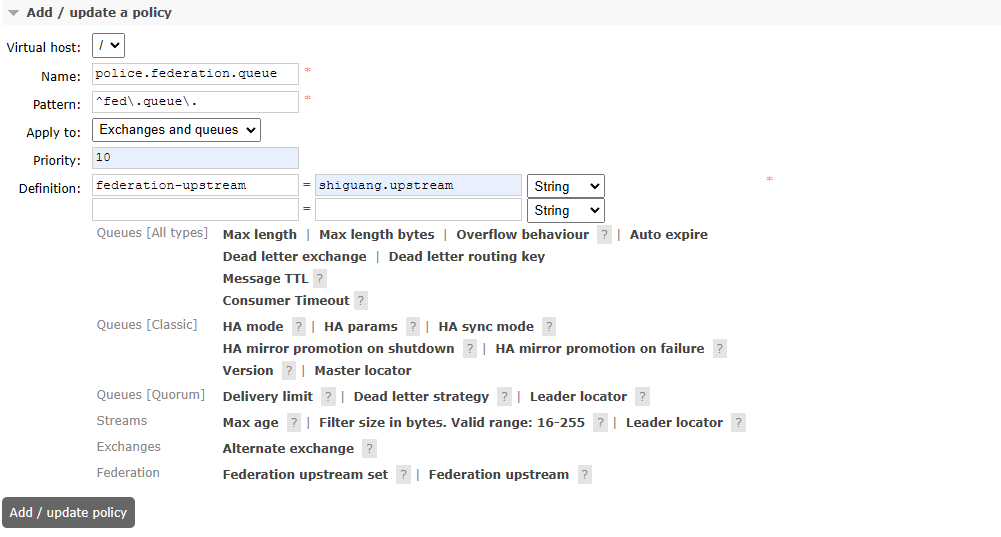Focus the Pattern input field
Image resolution: width=1001 pixels, height=537 pixels.
[x=195, y=102]
